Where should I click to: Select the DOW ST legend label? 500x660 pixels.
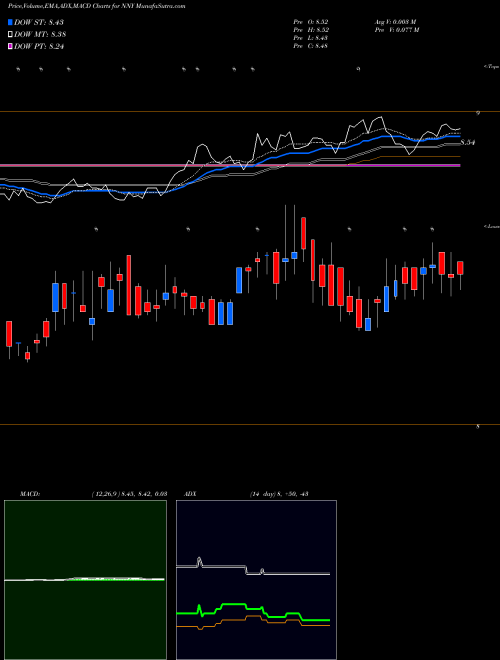click(x=39, y=22)
